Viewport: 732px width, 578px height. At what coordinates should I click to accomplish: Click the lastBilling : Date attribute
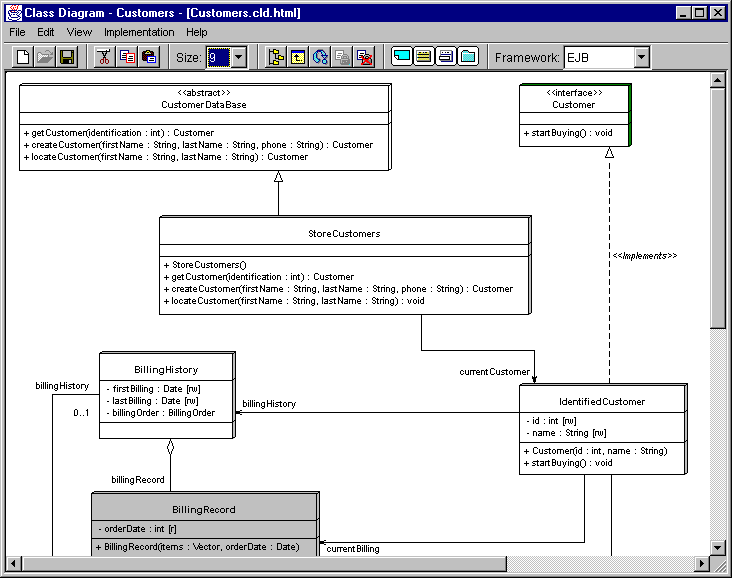tap(152, 401)
